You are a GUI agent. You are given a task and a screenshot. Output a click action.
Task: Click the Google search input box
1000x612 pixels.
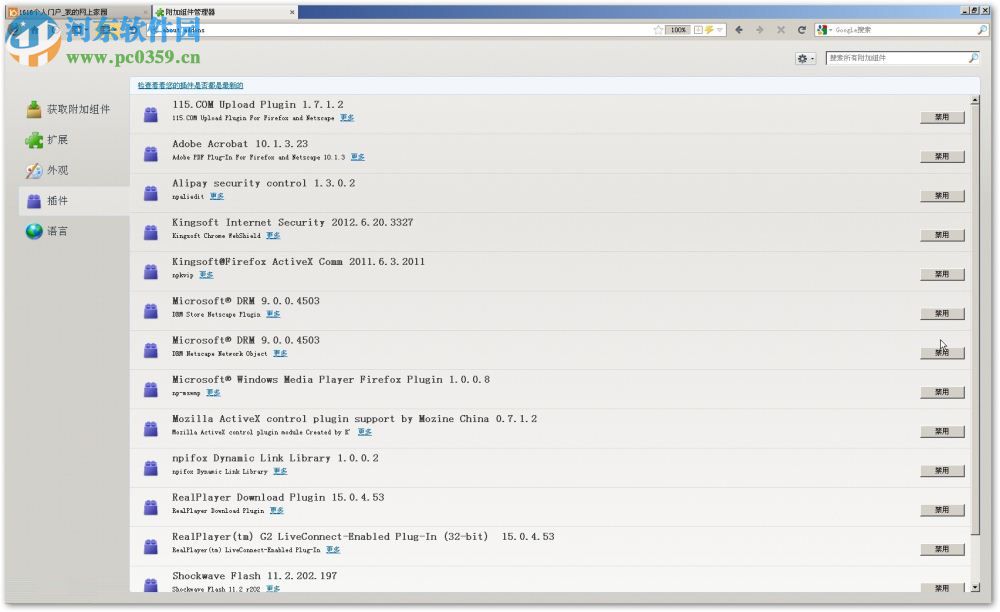pos(904,30)
